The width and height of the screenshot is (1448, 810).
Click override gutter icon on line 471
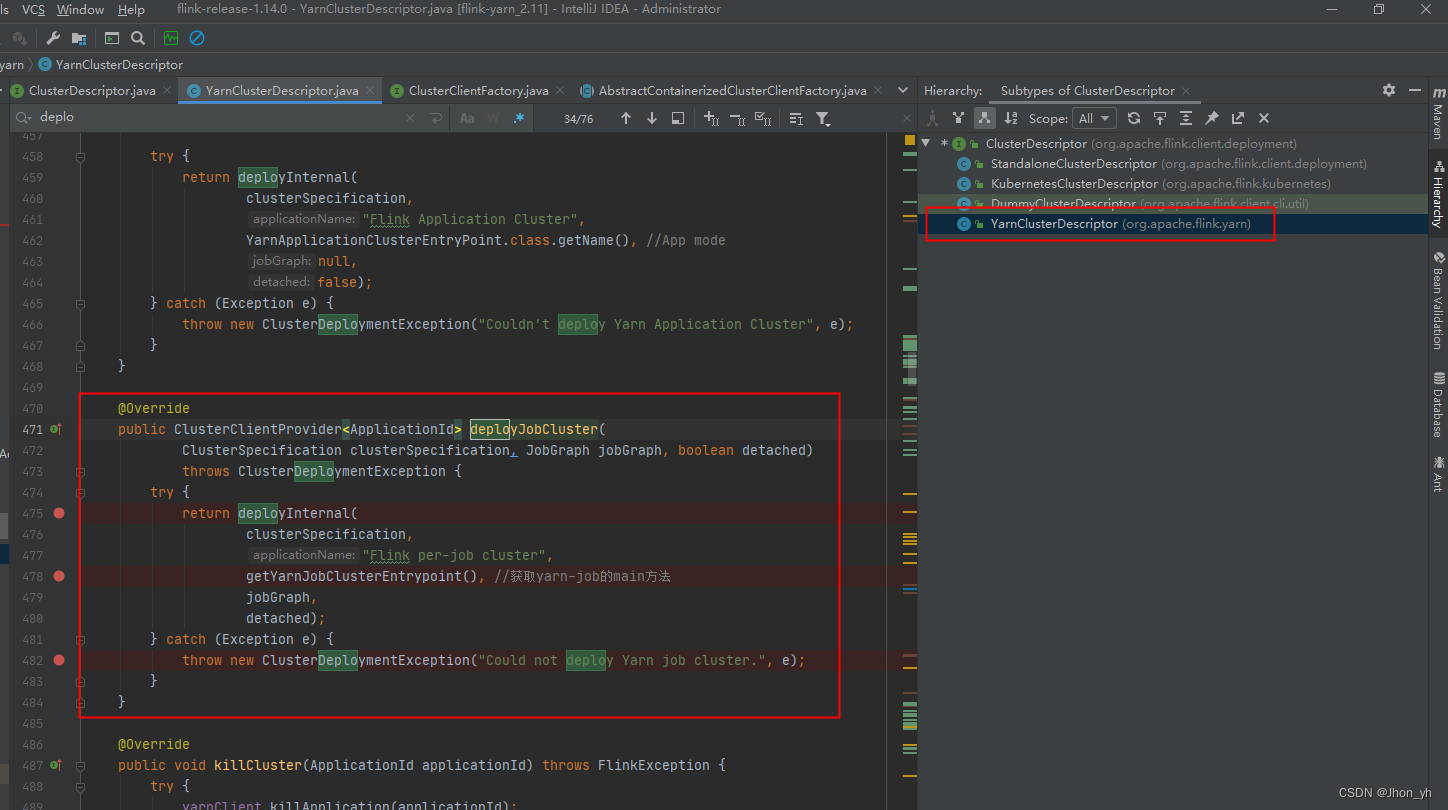pyautogui.click(x=56, y=429)
